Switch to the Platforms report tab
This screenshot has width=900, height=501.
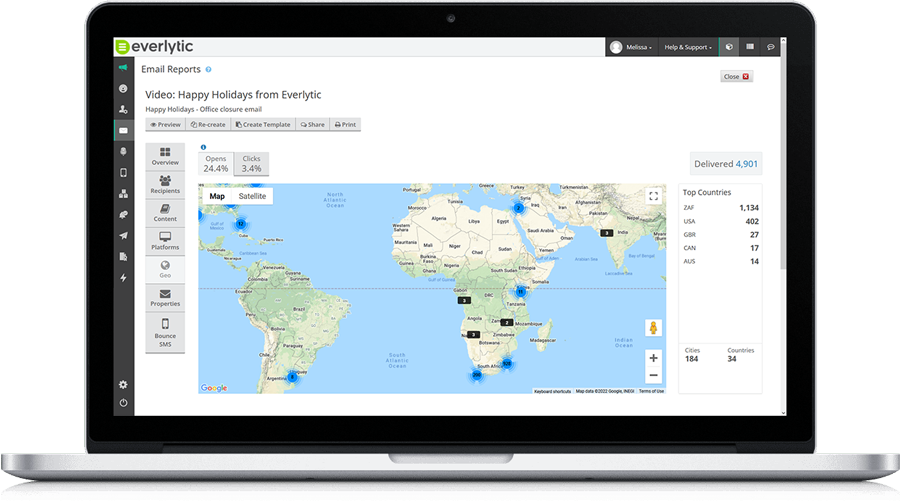[165, 240]
